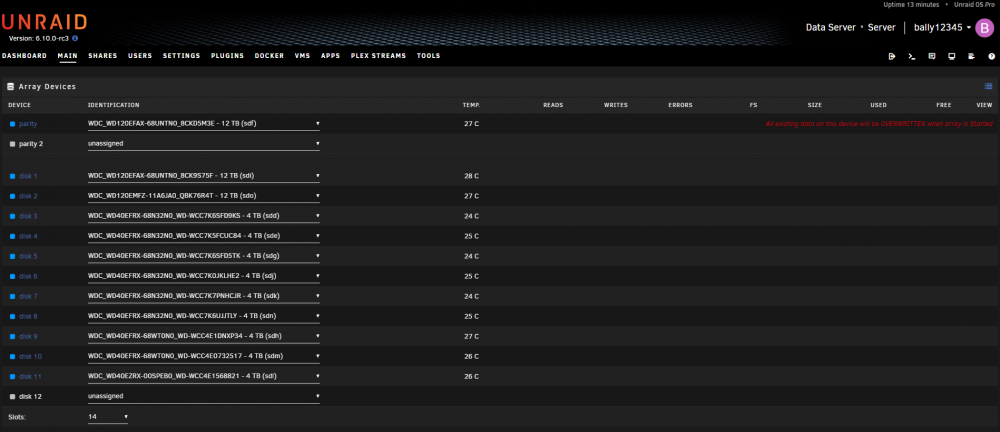Click the disk 11 status square icon
This screenshot has width=1000, height=432.
[12, 376]
